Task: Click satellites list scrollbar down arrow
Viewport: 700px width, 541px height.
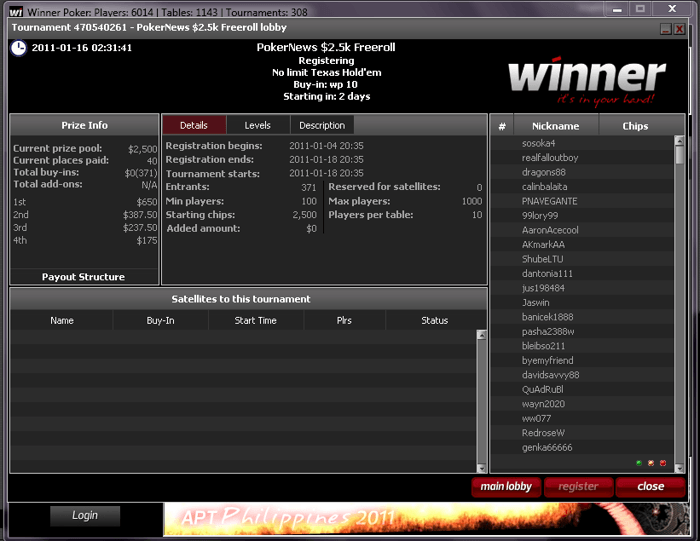Action: coord(481,468)
